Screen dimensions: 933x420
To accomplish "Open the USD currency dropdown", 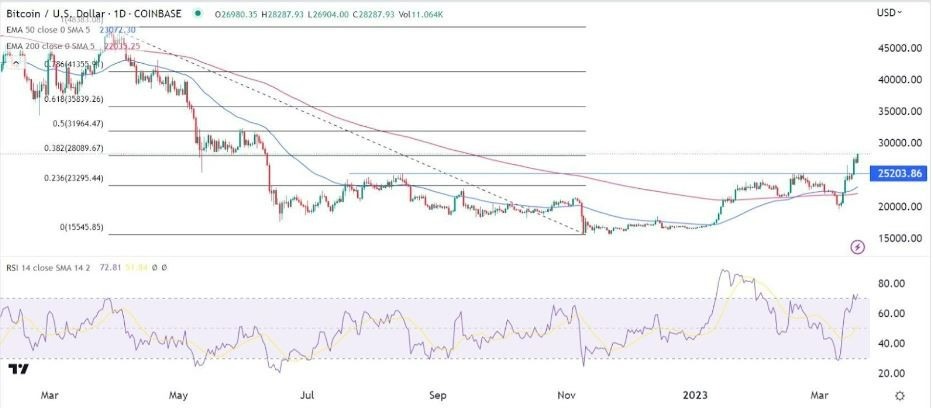I will coord(890,12).
